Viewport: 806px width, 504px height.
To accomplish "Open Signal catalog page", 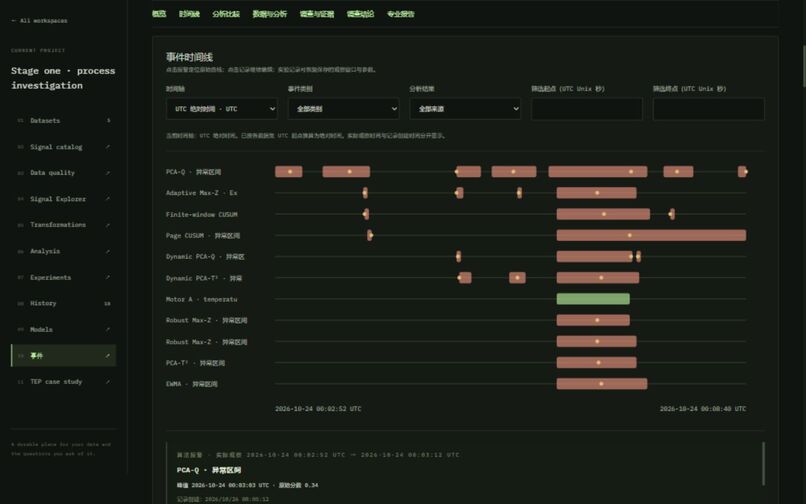I will [64, 147].
